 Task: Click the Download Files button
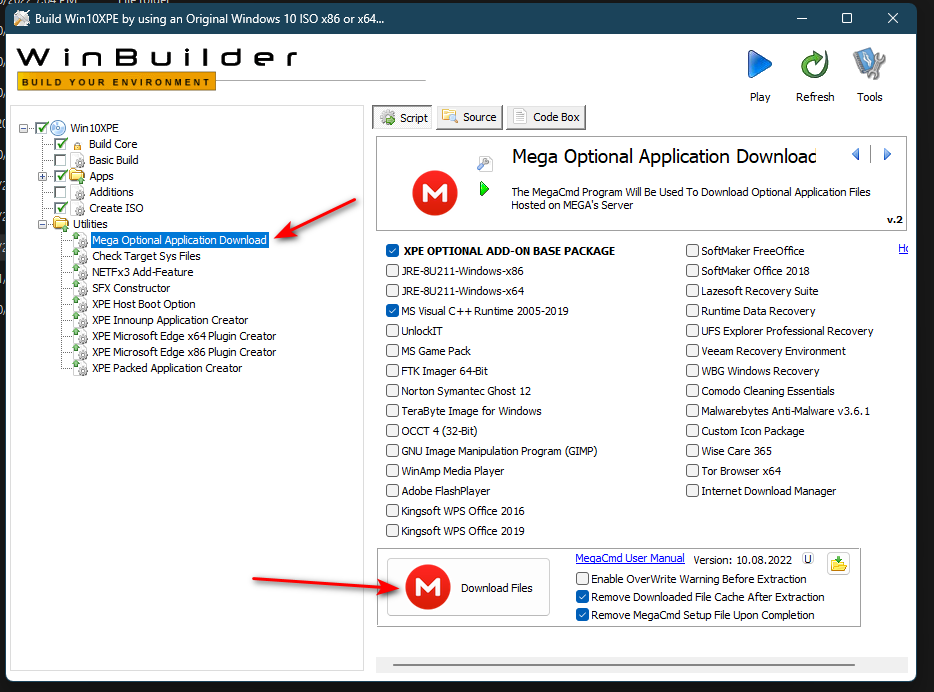[x=468, y=587]
